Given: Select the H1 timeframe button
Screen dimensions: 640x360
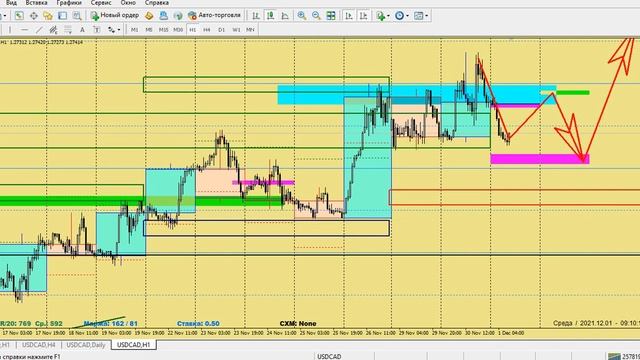Looking at the screenshot, I should tap(193, 30).
